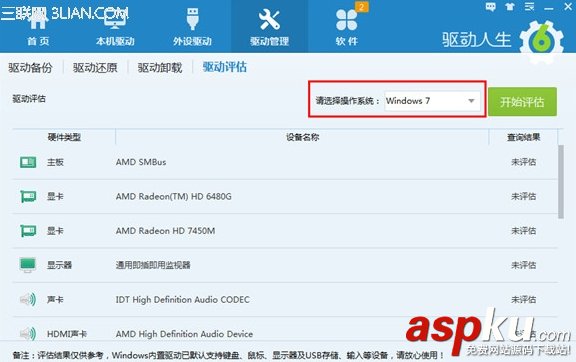Open the main menu icon in title bar
The image size is (576, 362).
point(529,7)
